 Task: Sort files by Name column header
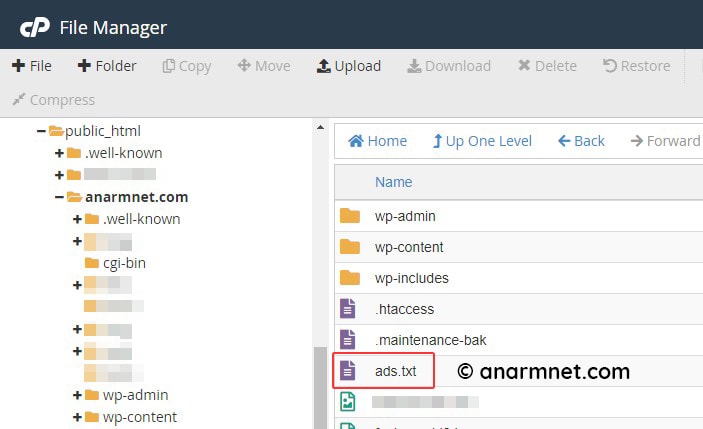393,182
